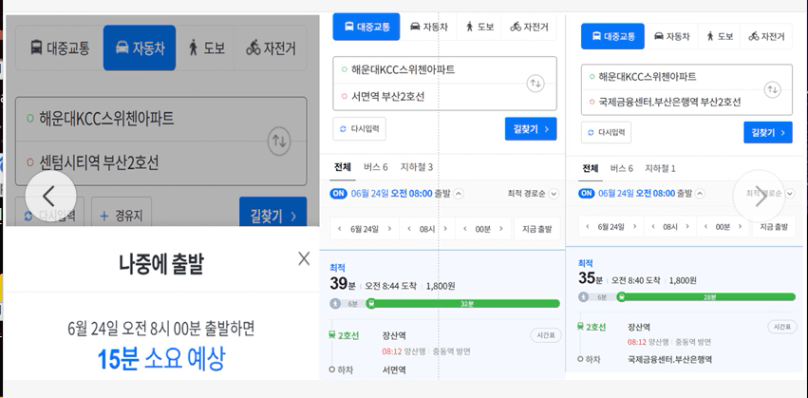Select 자동차 car mode in right panel
The width and height of the screenshot is (808, 398).
pos(671,36)
